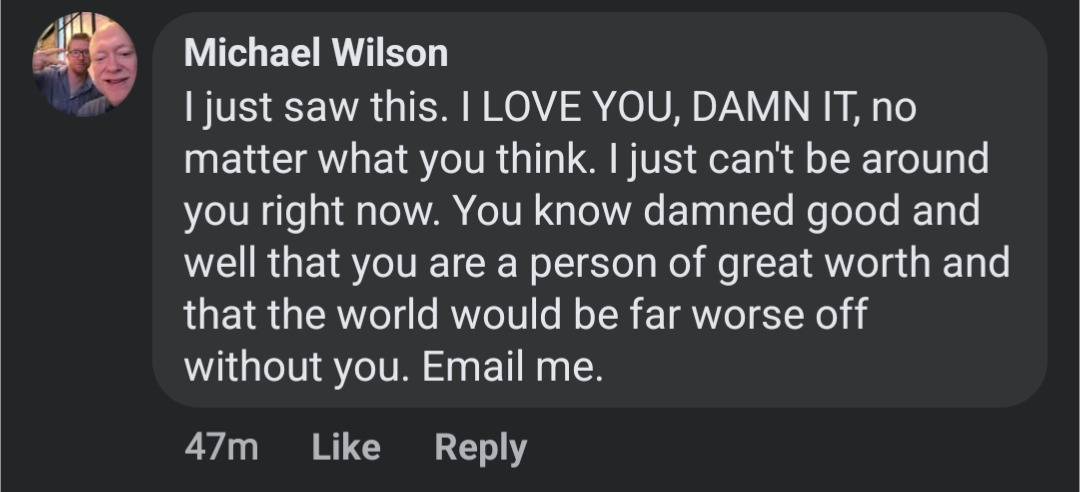This screenshot has height=492, width=1080.
Task: Hit Like next to the 47m timestamp
Action: (x=346, y=447)
